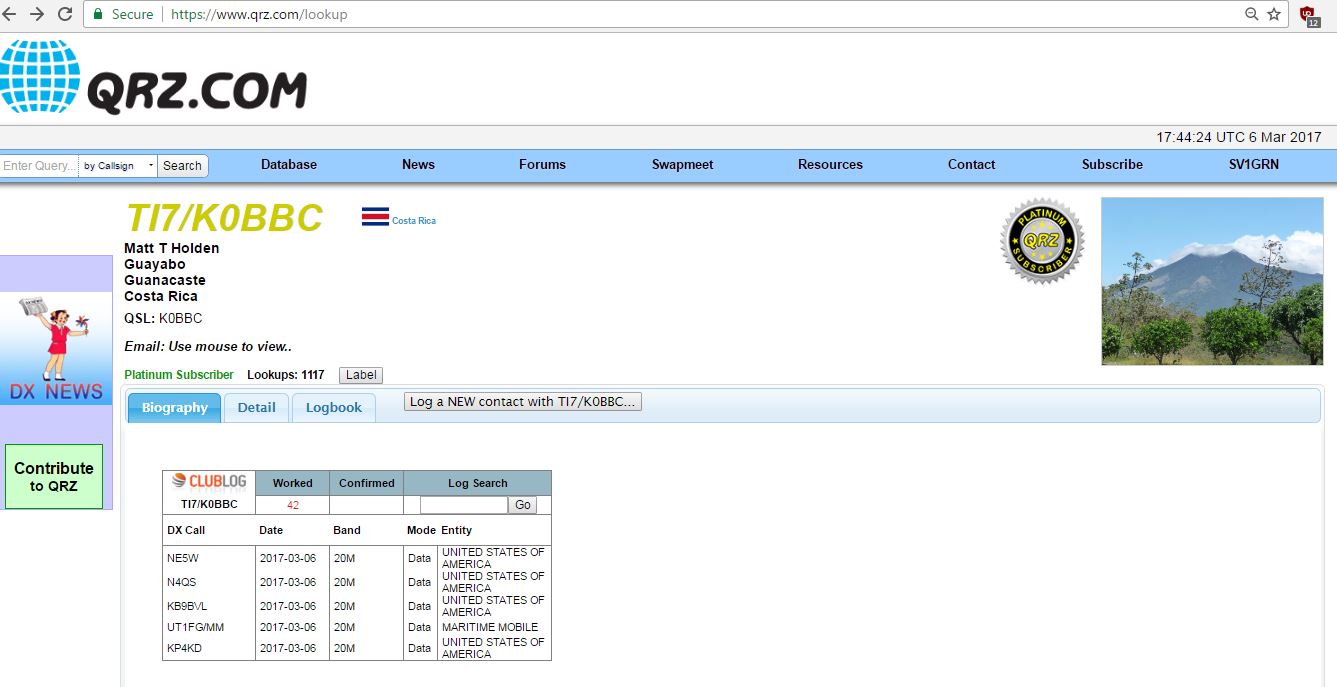The height and width of the screenshot is (687, 1337).
Task: Open the Contact menu
Action: 972,165
